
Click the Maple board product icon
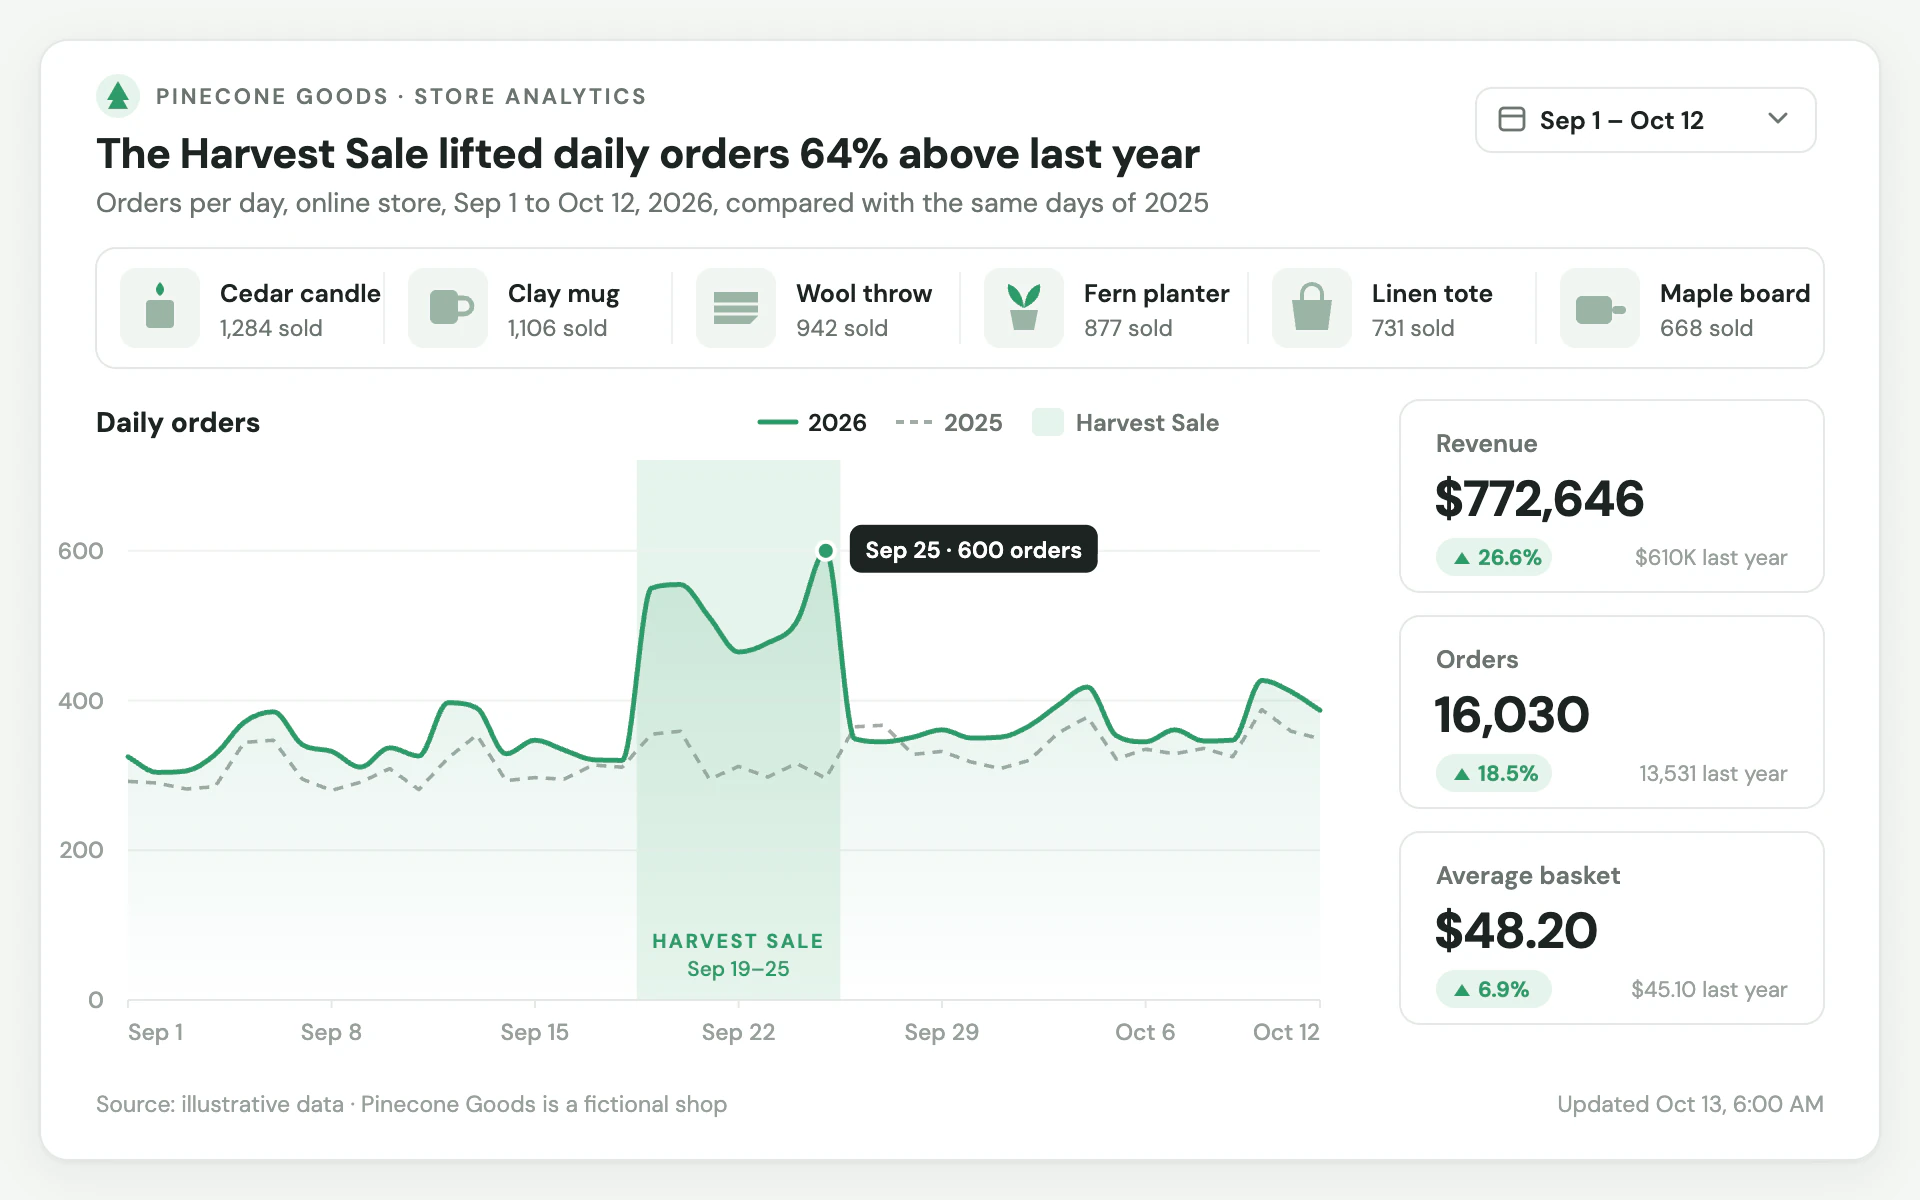tap(1600, 308)
